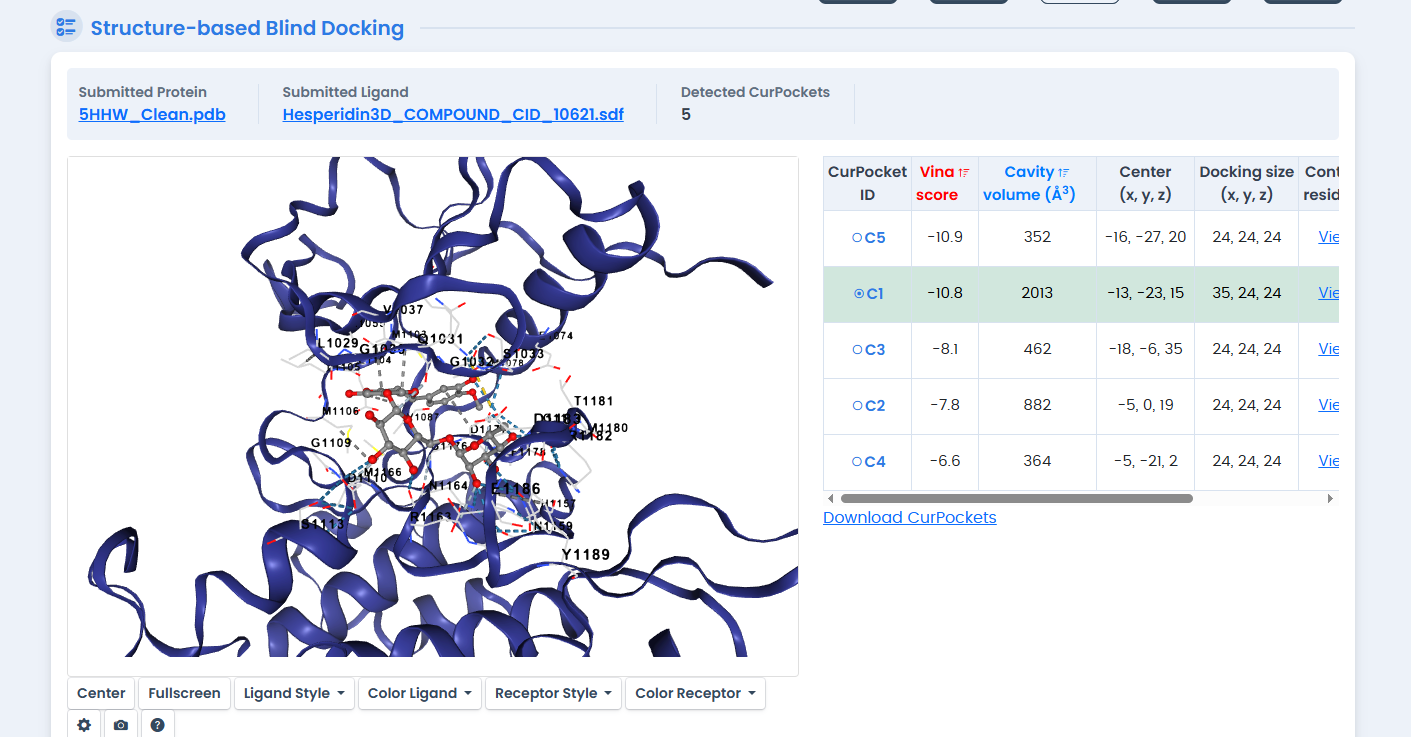Click the Download CurPockets link
This screenshot has width=1411, height=737.
(x=909, y=517)
